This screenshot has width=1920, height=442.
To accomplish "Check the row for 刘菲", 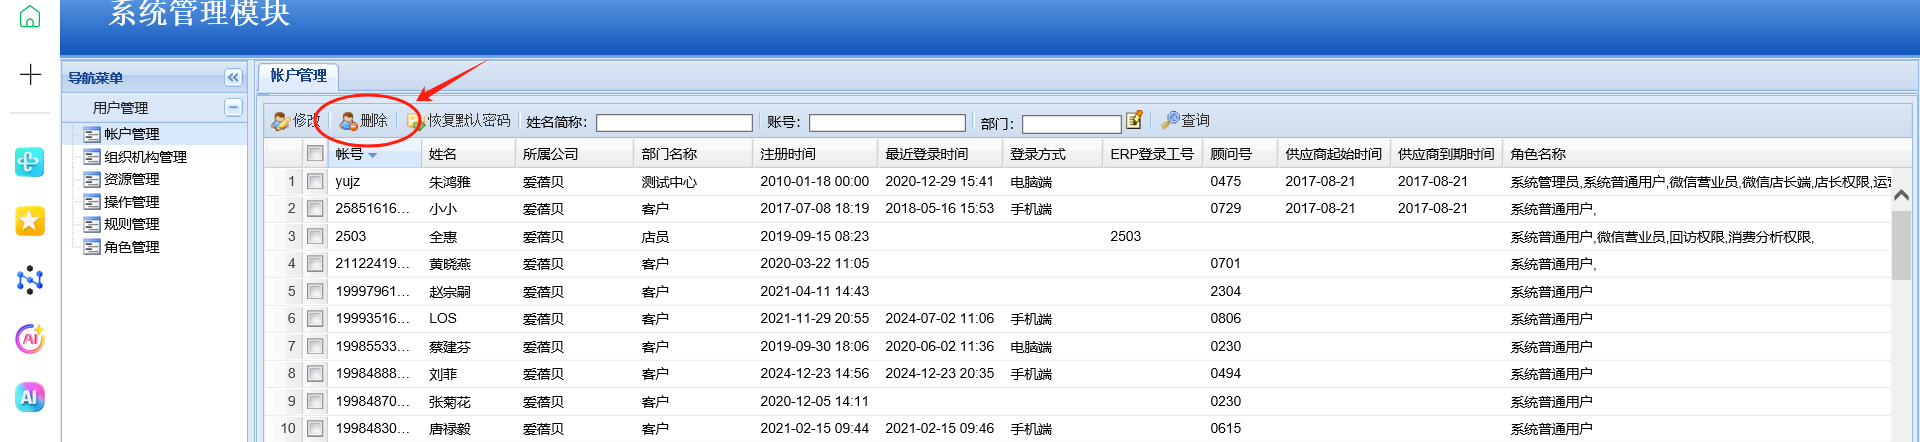I will click(x=315, y=374).
